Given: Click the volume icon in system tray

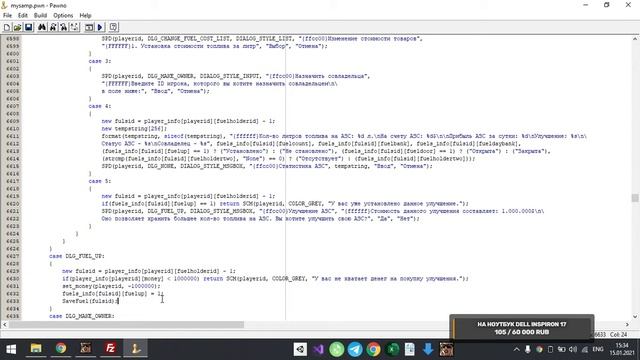Looking at the screenshot, I should [573, 349].
